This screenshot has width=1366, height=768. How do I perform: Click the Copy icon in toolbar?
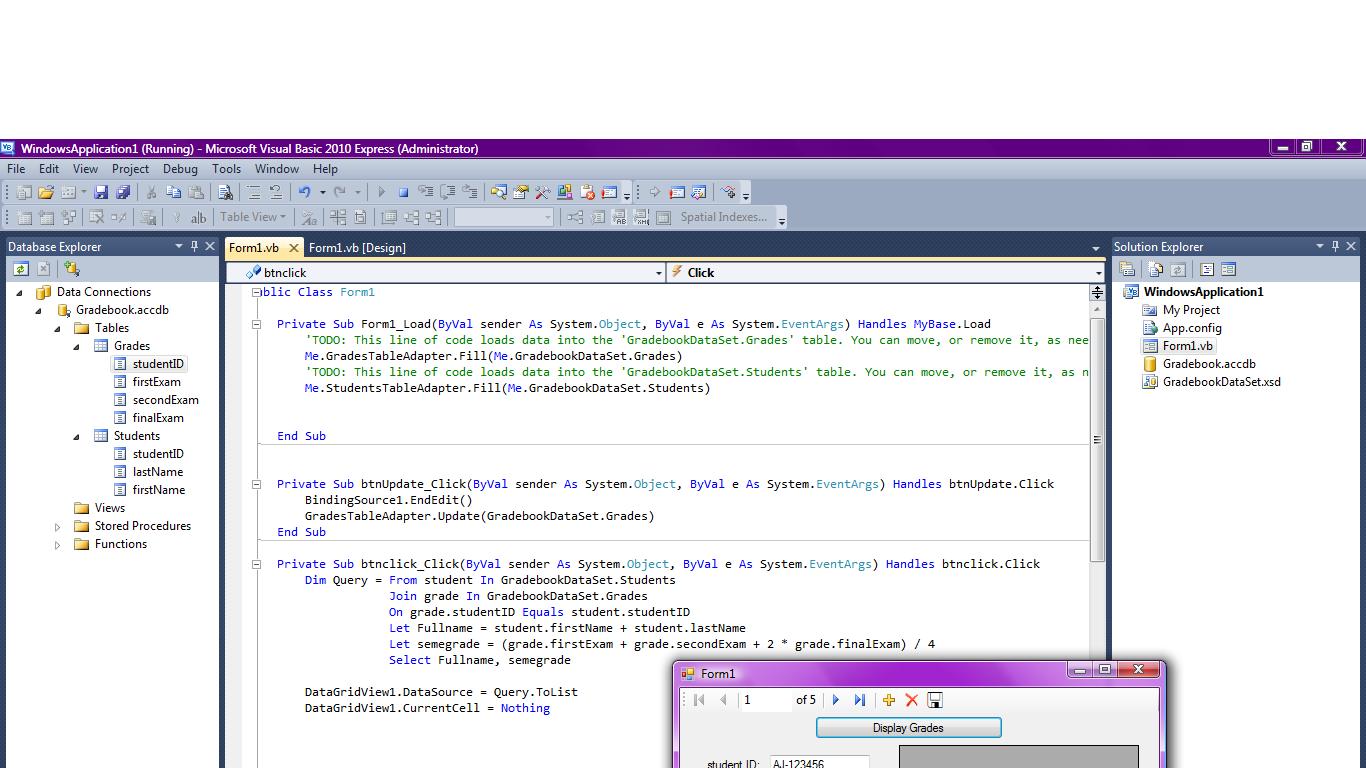coord(173,192)
